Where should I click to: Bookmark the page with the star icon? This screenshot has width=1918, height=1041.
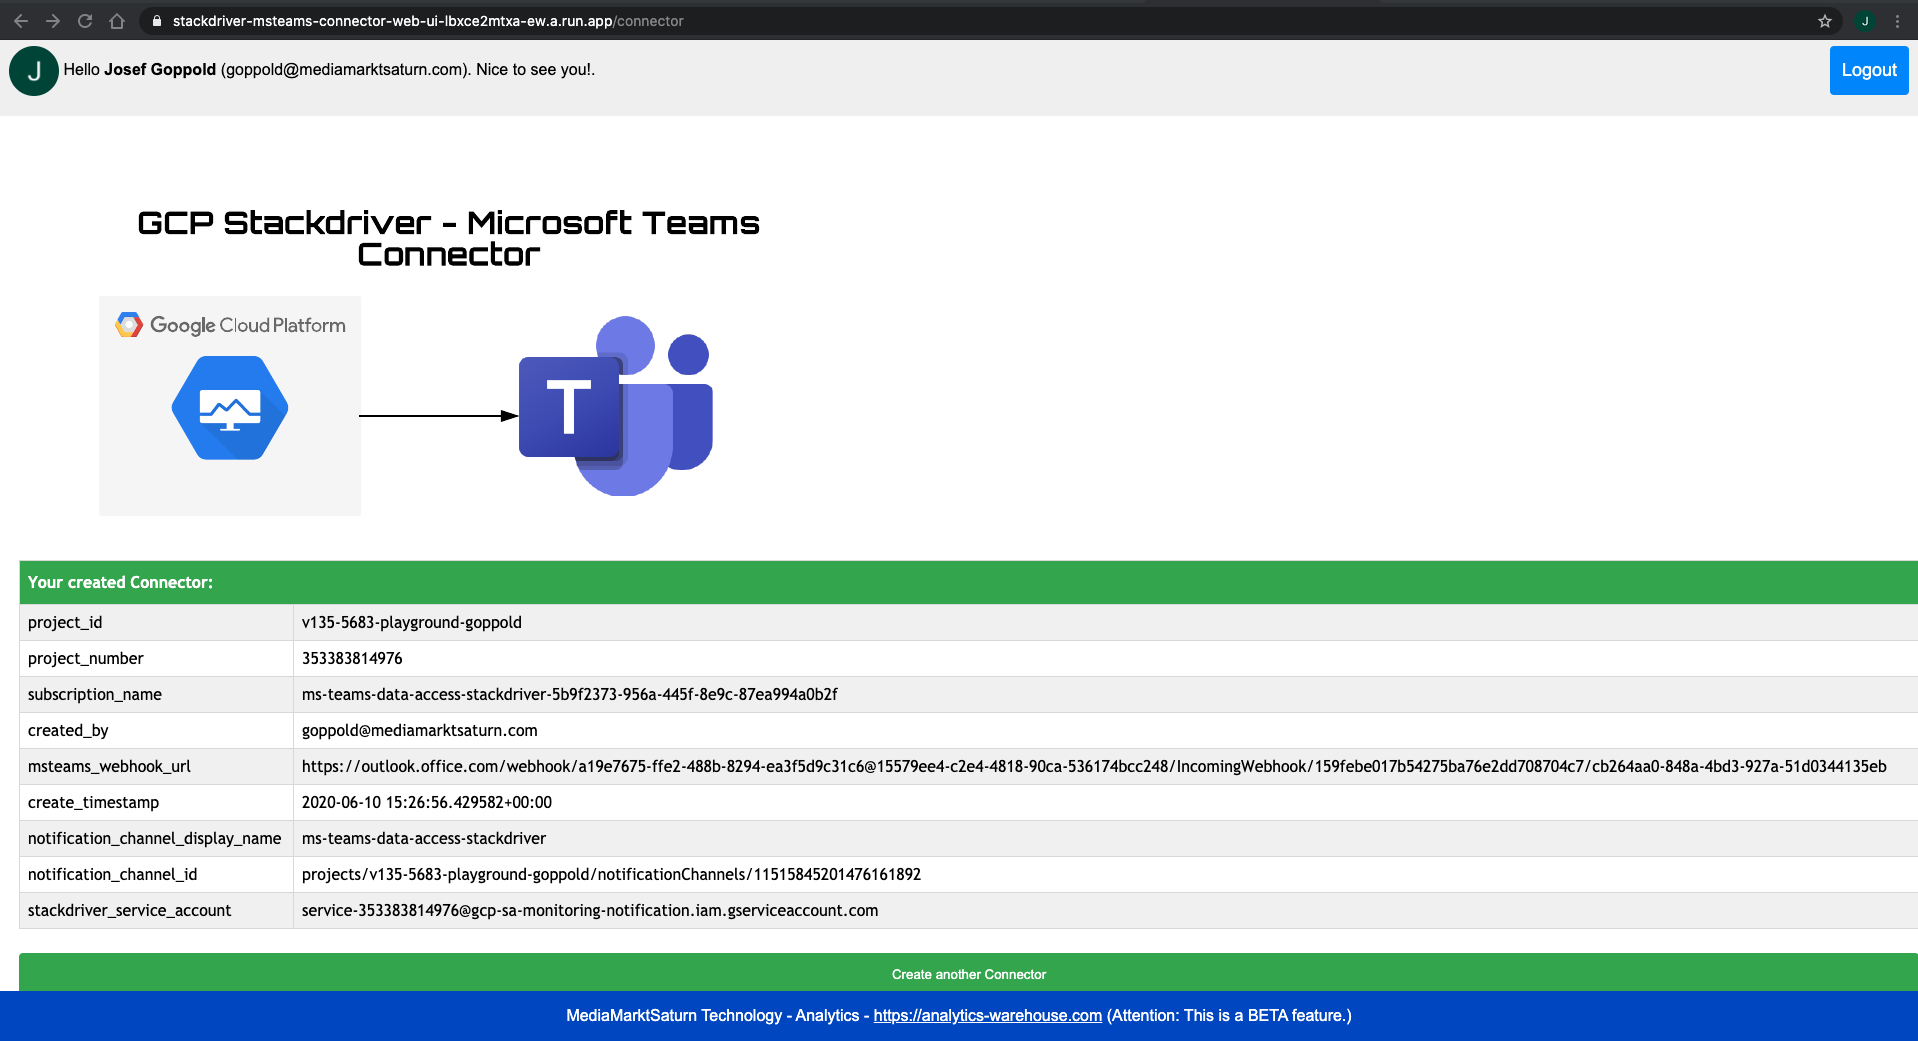(1825, 21)
